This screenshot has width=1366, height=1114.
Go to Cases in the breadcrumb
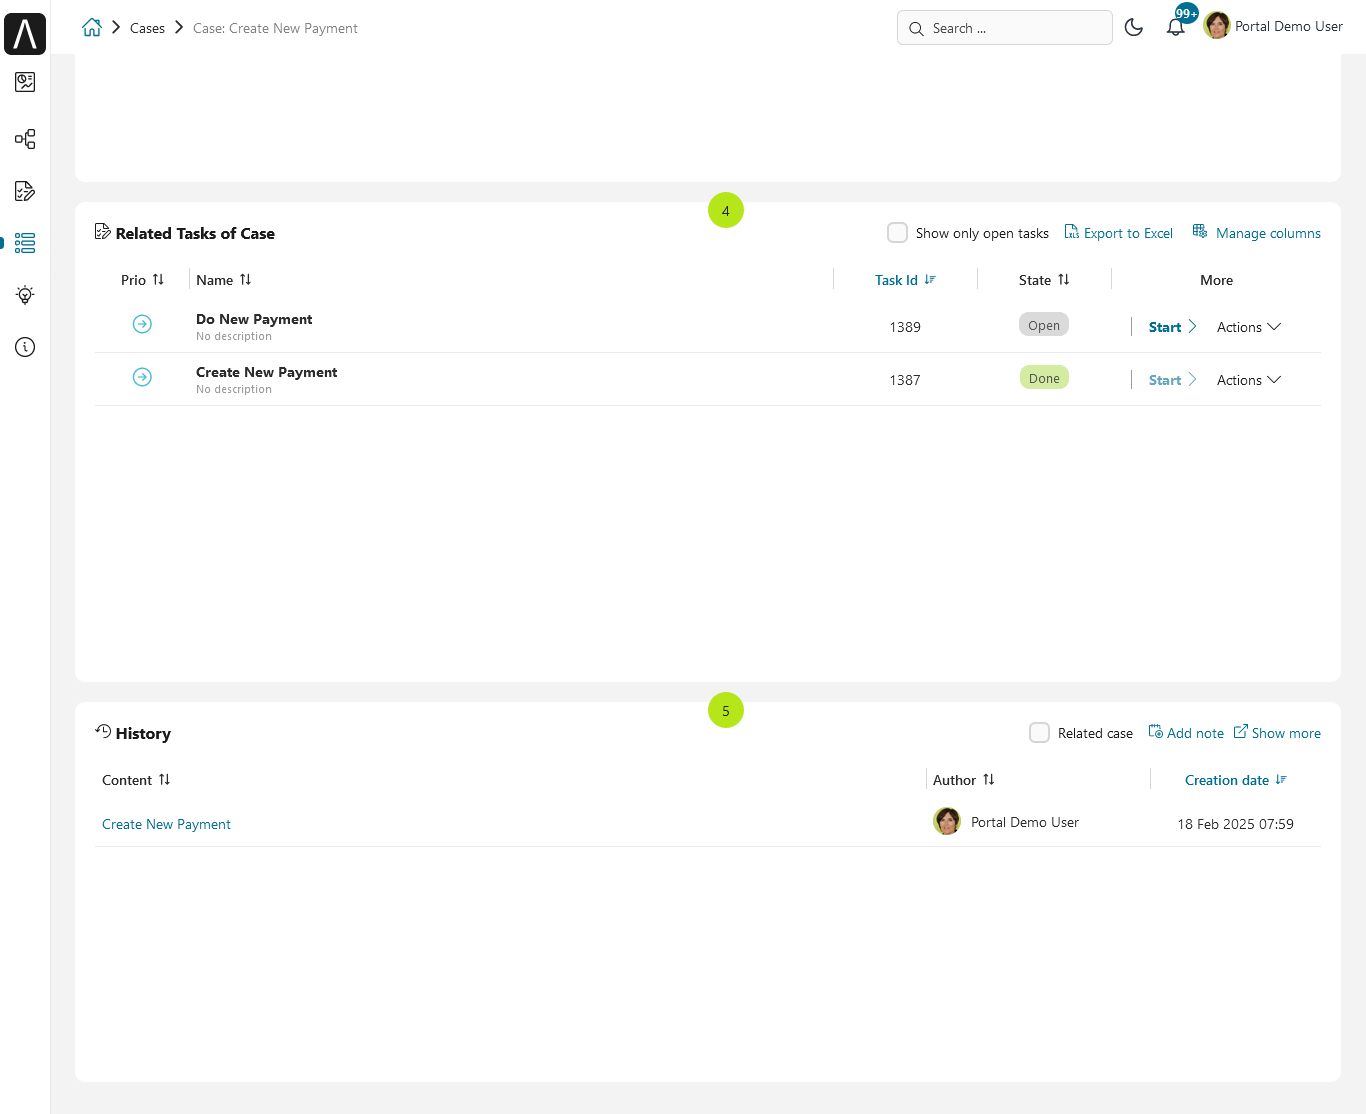point(147,28)
